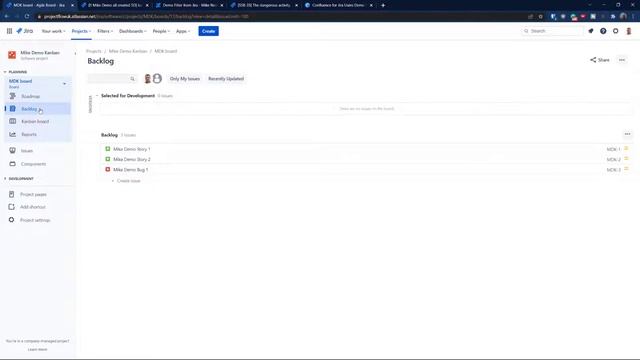This screenshot has width=640, height=360.
Task: Click the MDK board breadcrumb
Action: point(166,51)
